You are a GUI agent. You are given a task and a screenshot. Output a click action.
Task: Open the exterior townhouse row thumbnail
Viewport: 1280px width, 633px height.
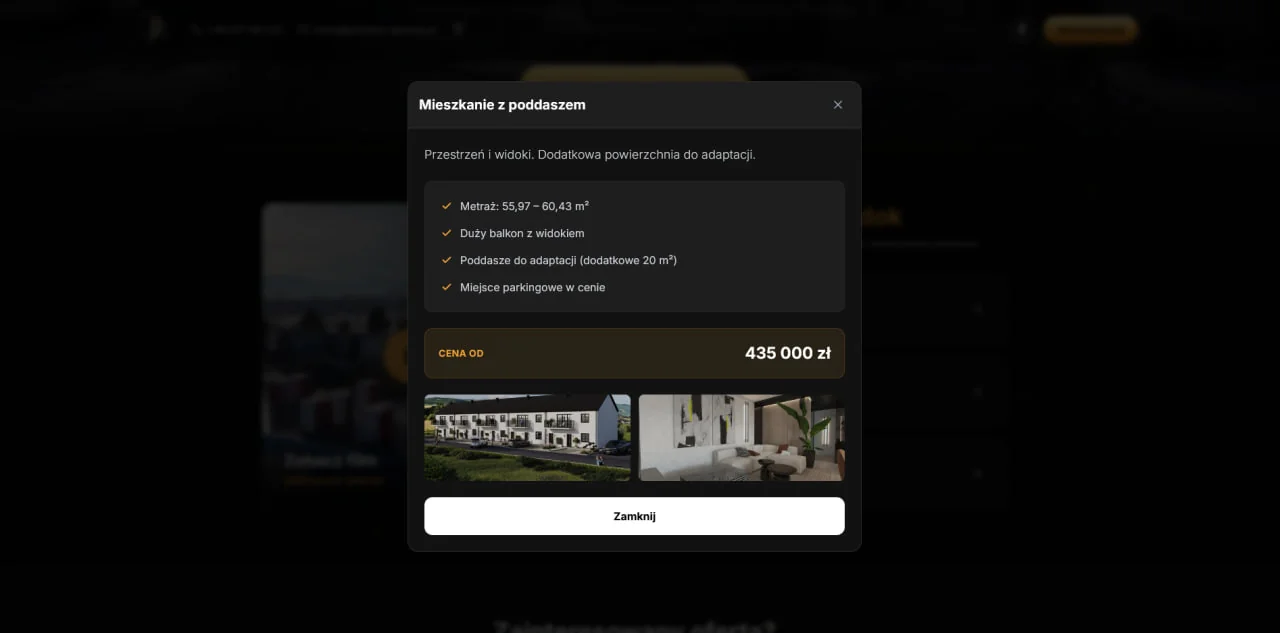tap(527, 438)
